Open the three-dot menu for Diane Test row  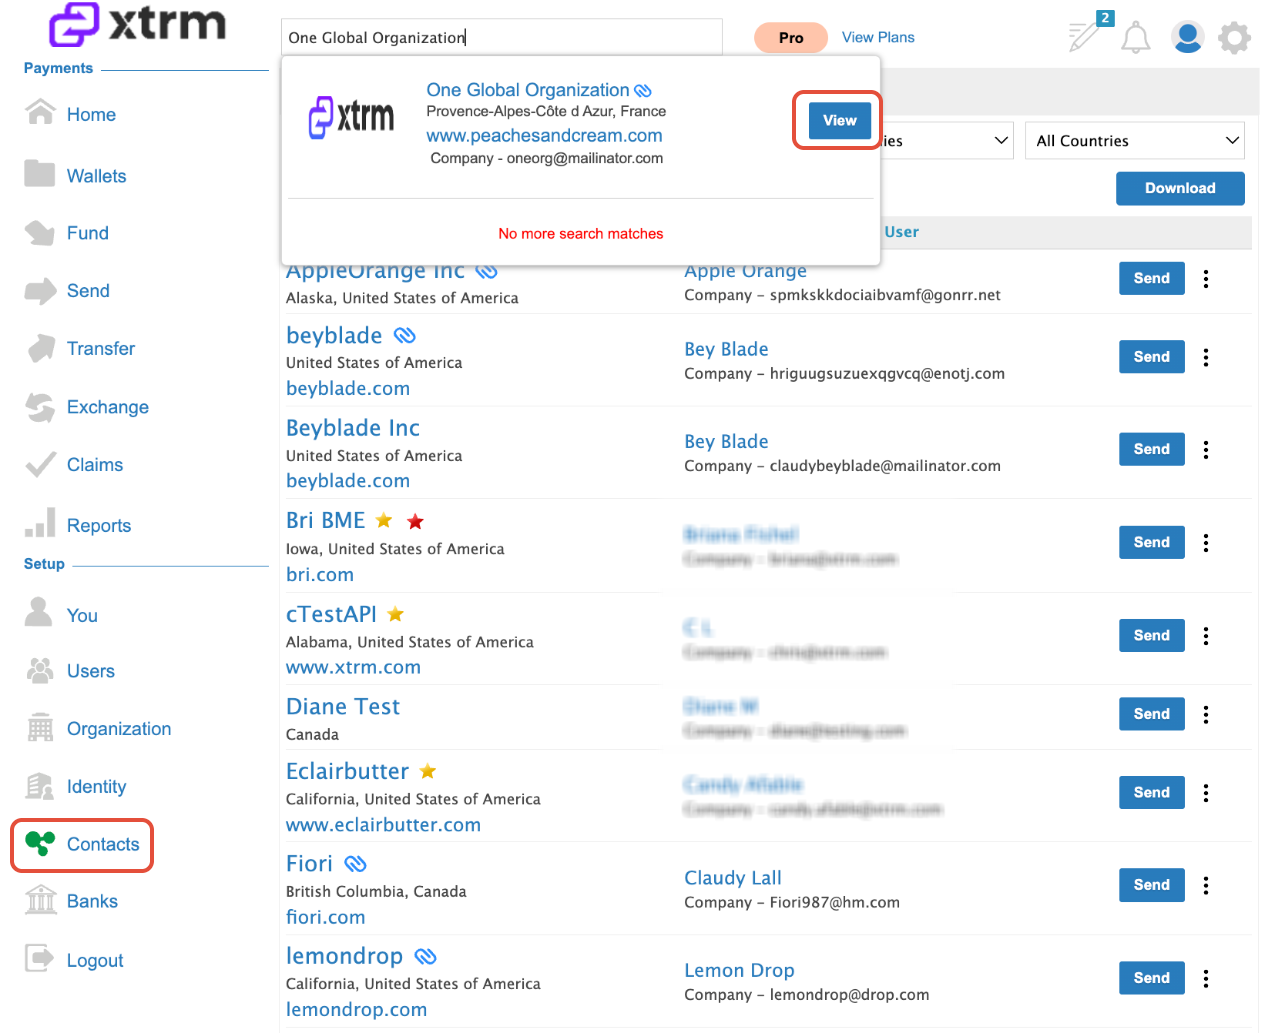1206,714
